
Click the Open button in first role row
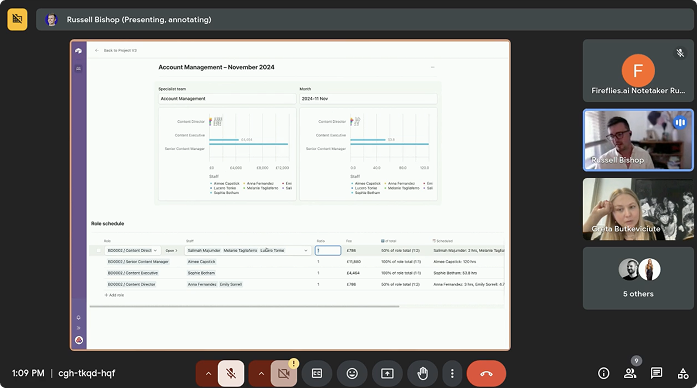[x=171, y=251]
